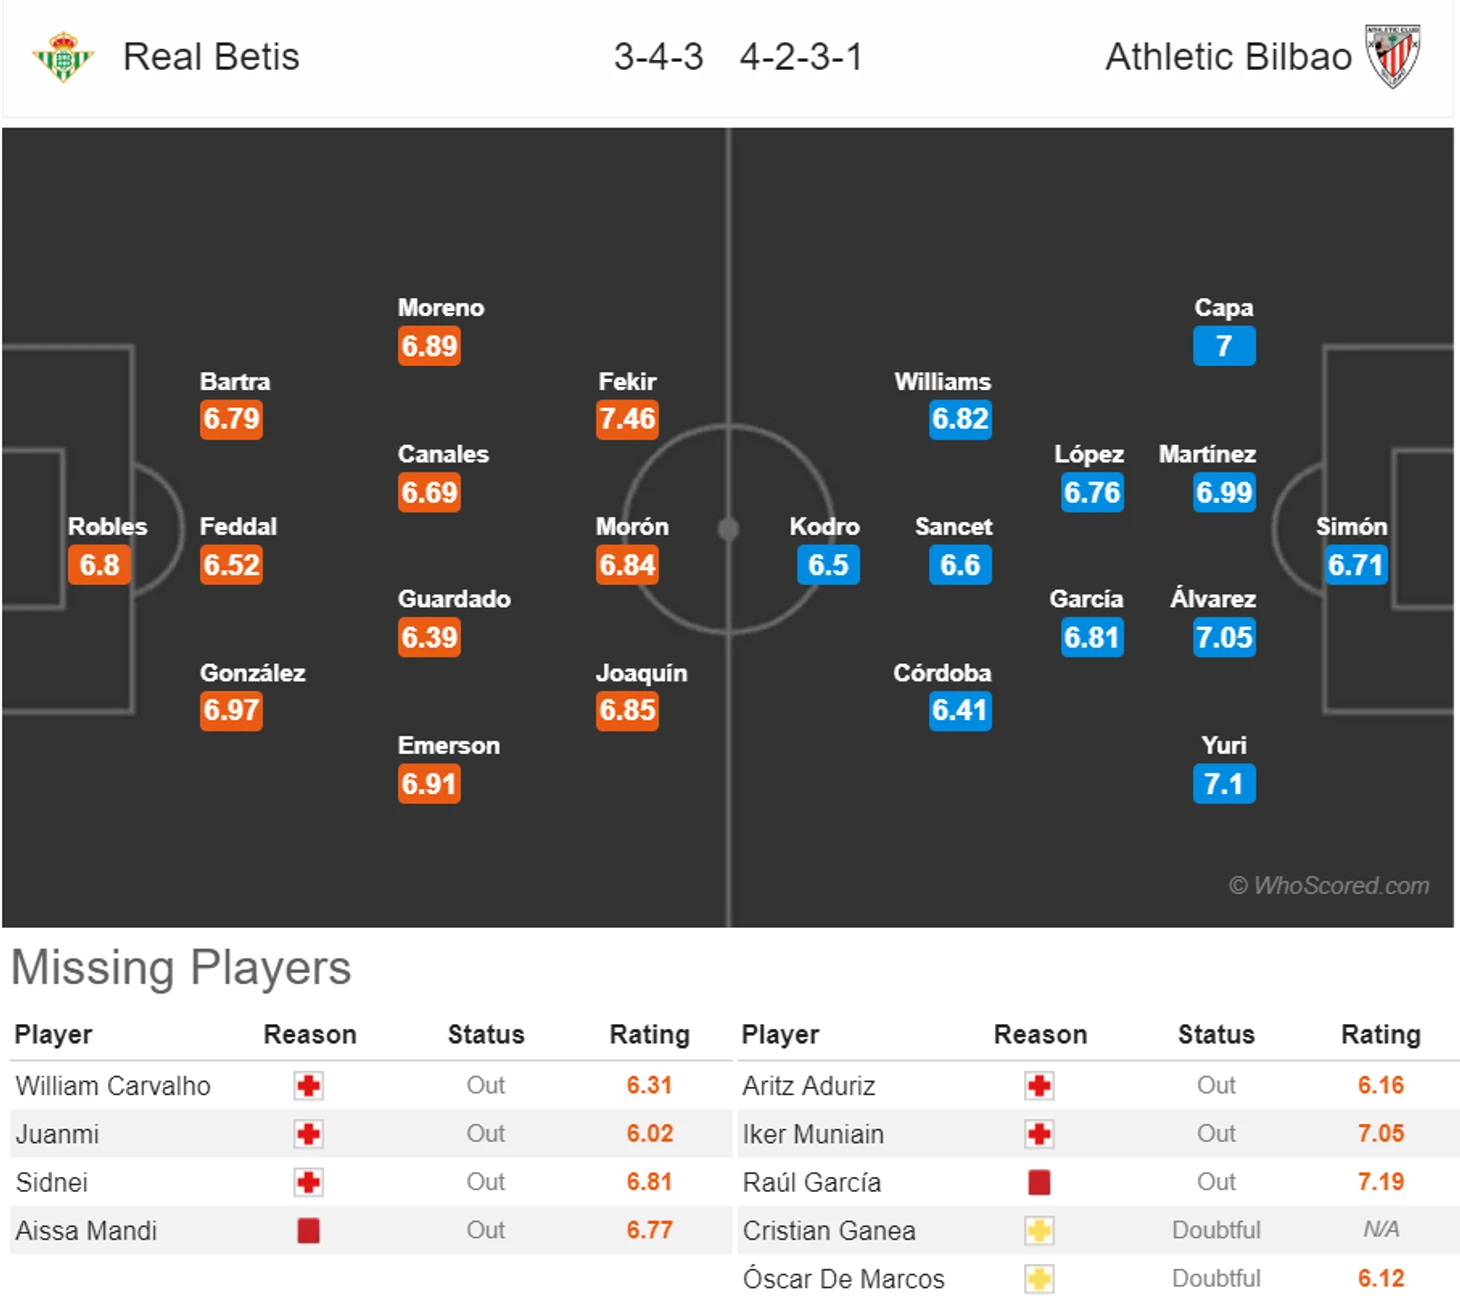Viewport: 1460px width, 1312px height.
Task: Click goalkeeper Simón's rating badge
Action: 1355,565
